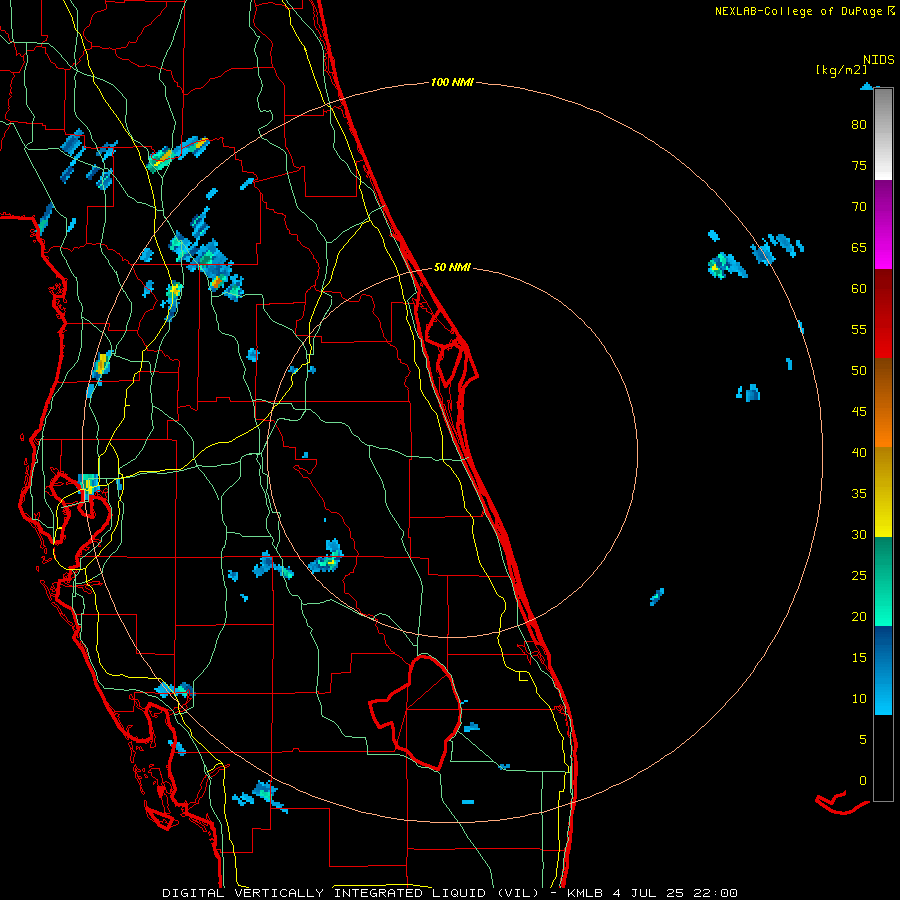Click the NEXLAB-College of DuPage credit text
Viewport: 900px width, 900px height.
pyautogui.click(x=800, y=11)
